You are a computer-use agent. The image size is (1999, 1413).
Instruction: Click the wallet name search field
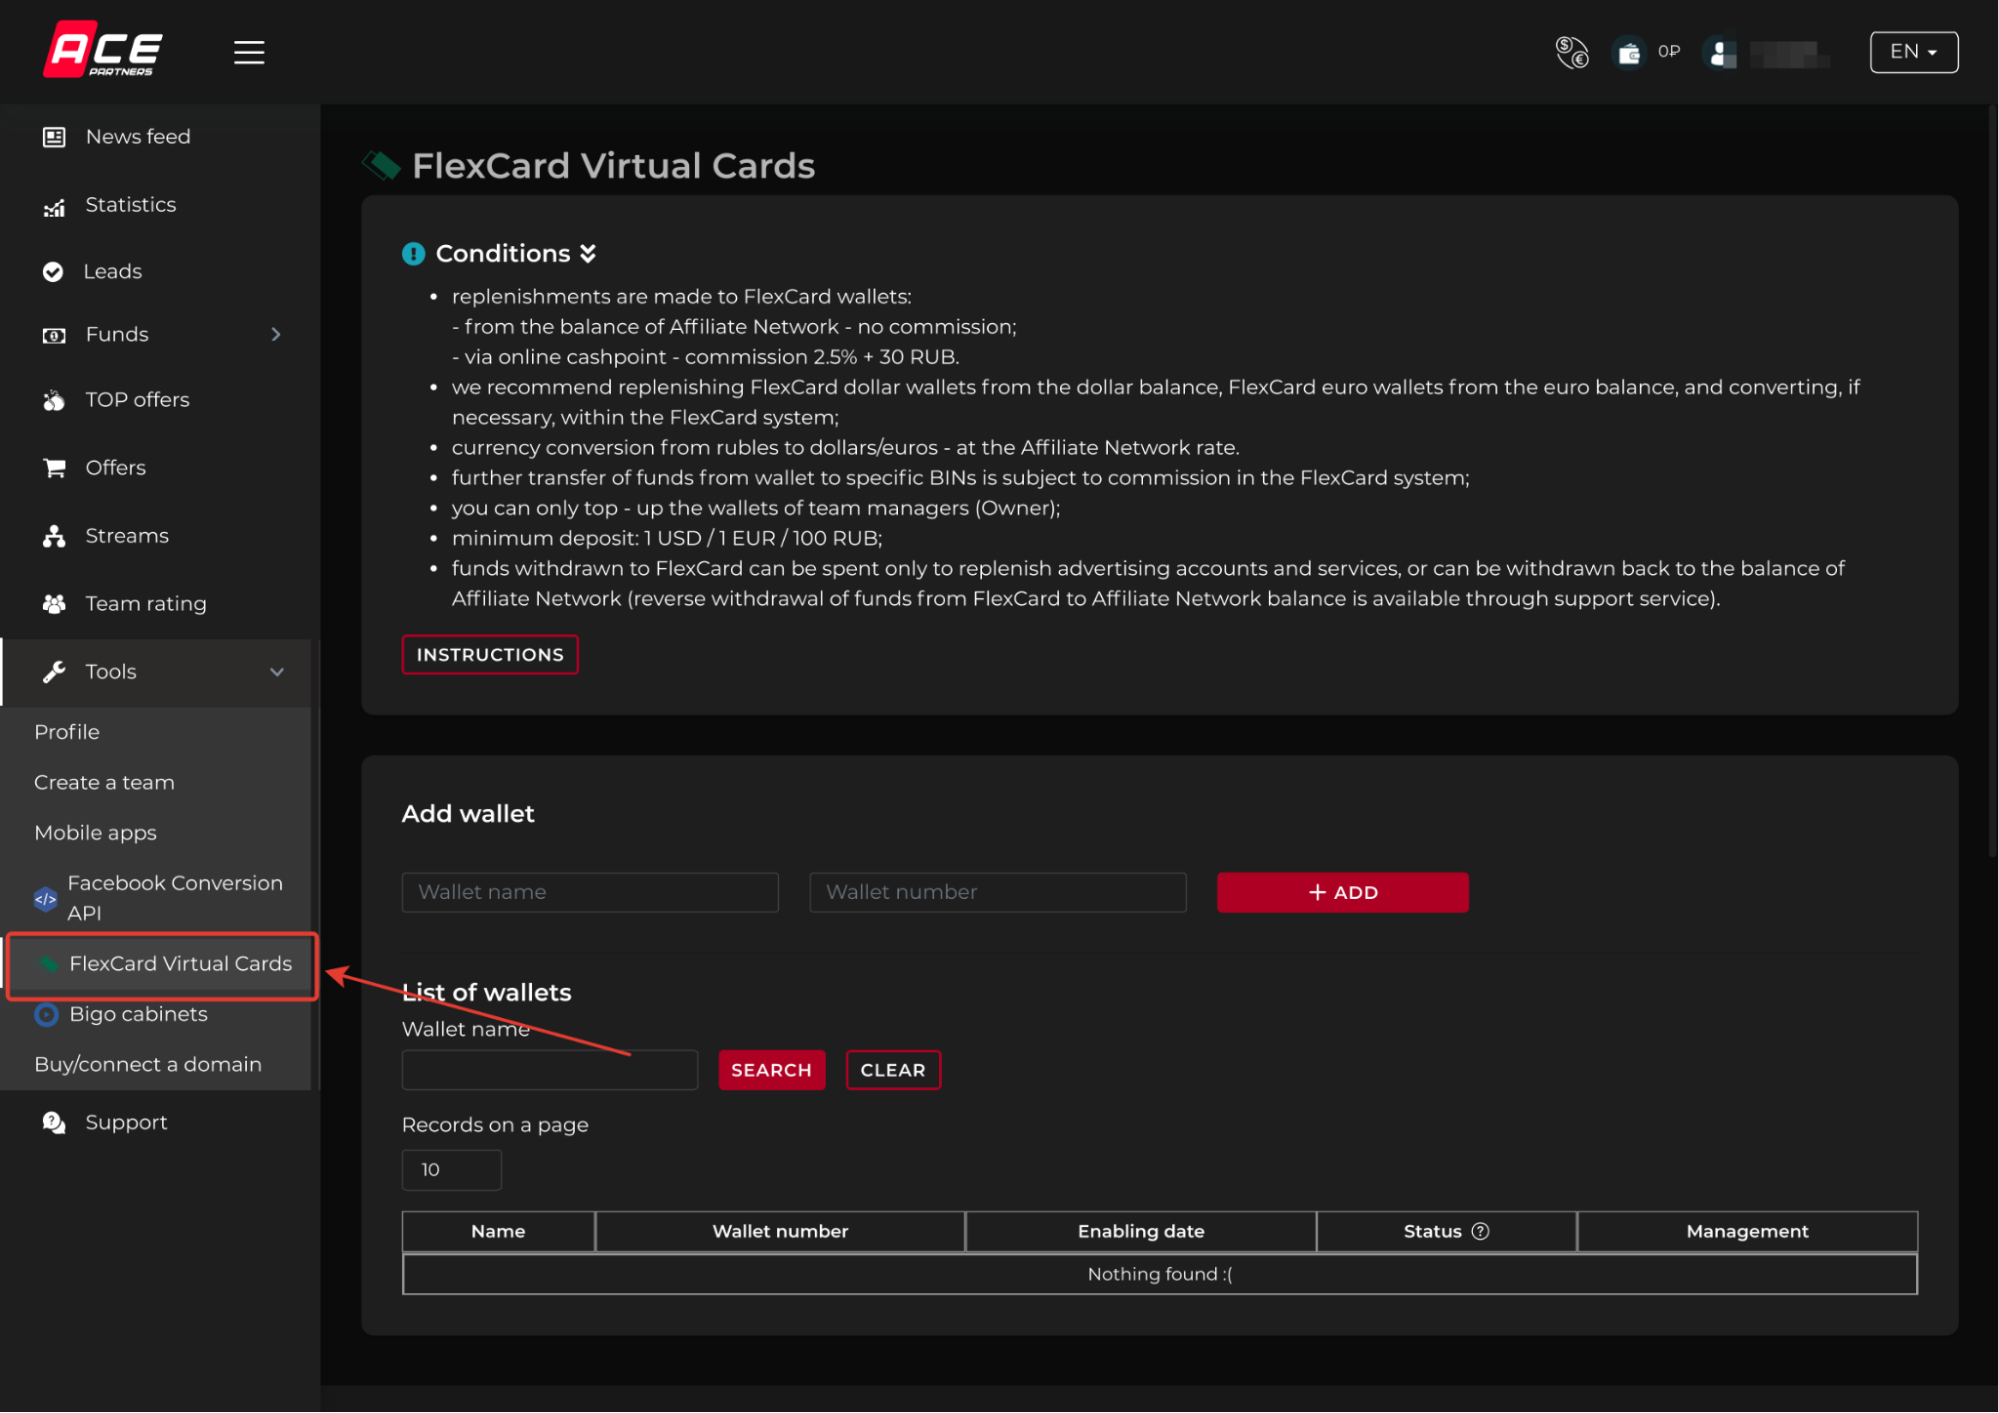[x=549, y=1070]
